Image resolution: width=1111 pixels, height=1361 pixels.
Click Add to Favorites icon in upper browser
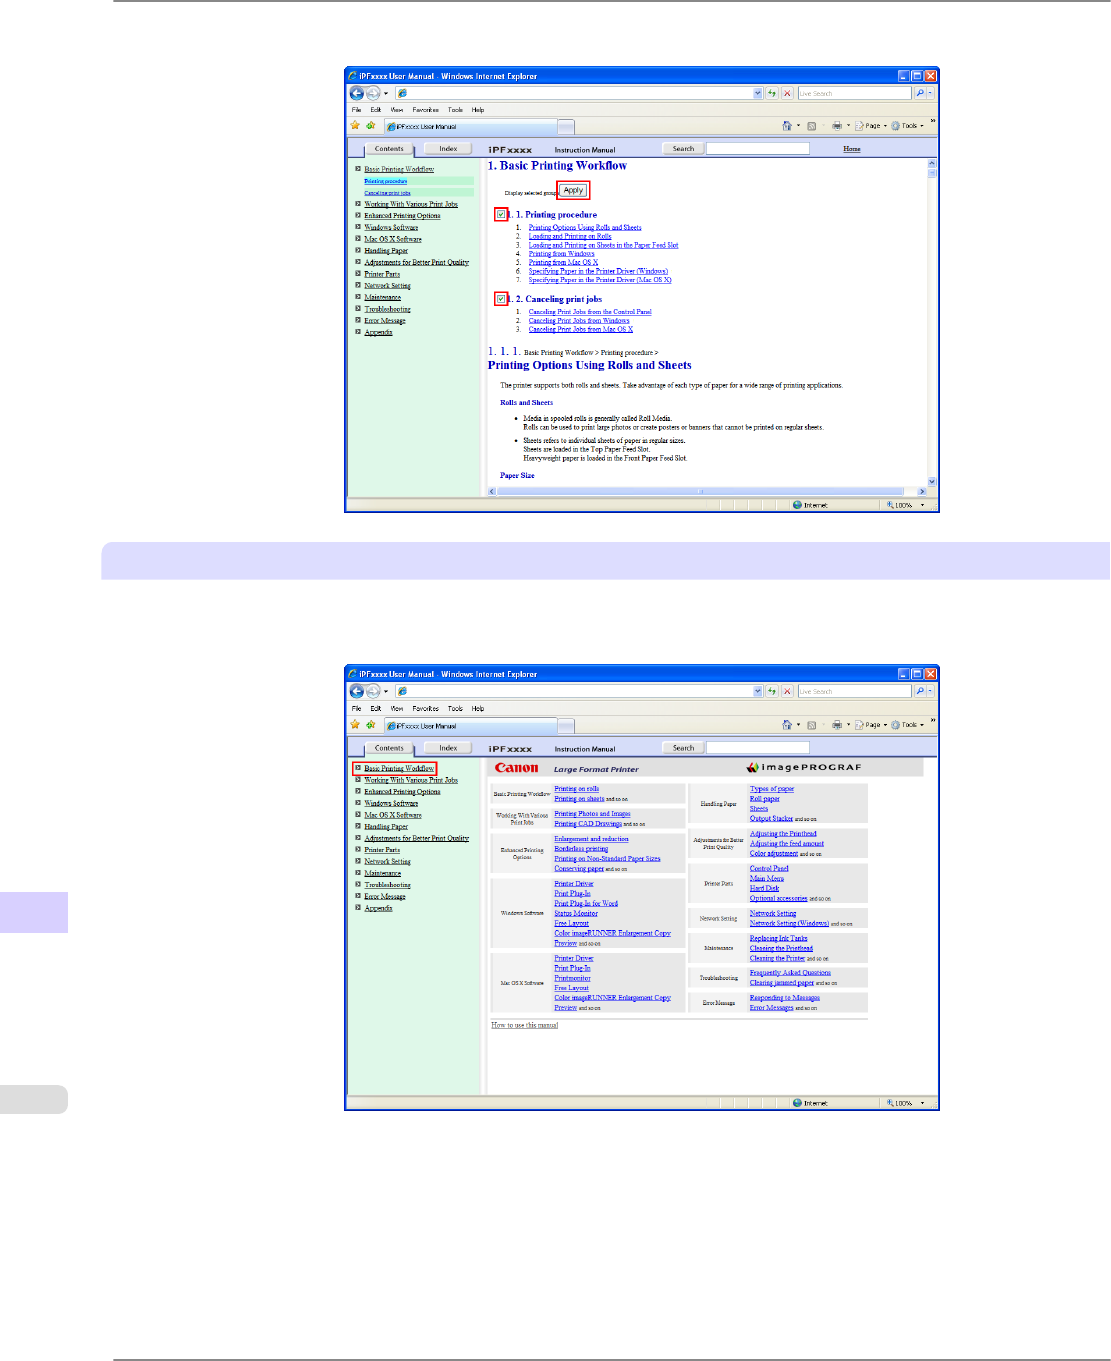[371, 126]
